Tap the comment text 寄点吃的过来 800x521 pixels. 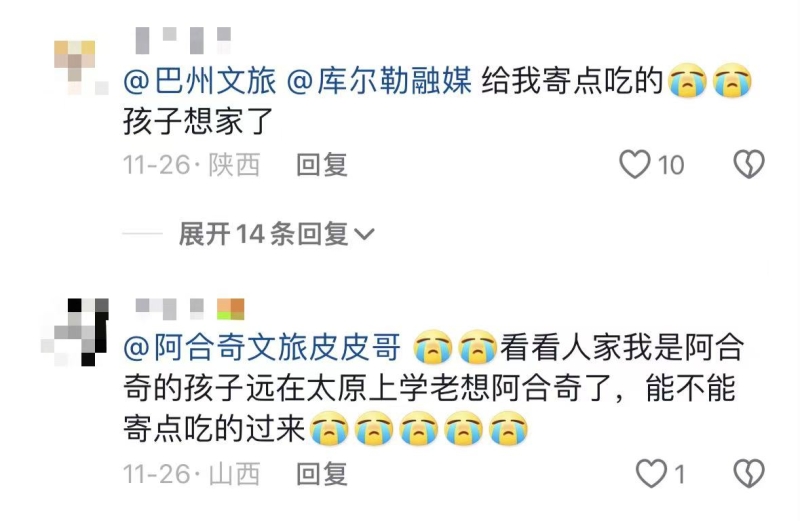(x=214, y=430)
